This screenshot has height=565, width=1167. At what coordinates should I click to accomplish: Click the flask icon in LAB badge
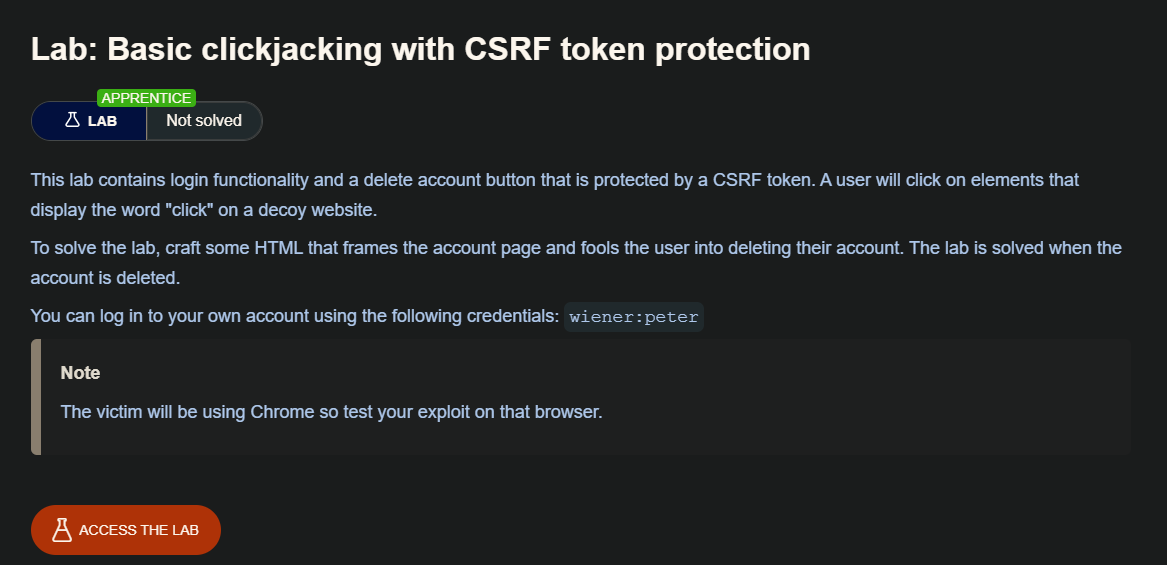tap(72, 121)
